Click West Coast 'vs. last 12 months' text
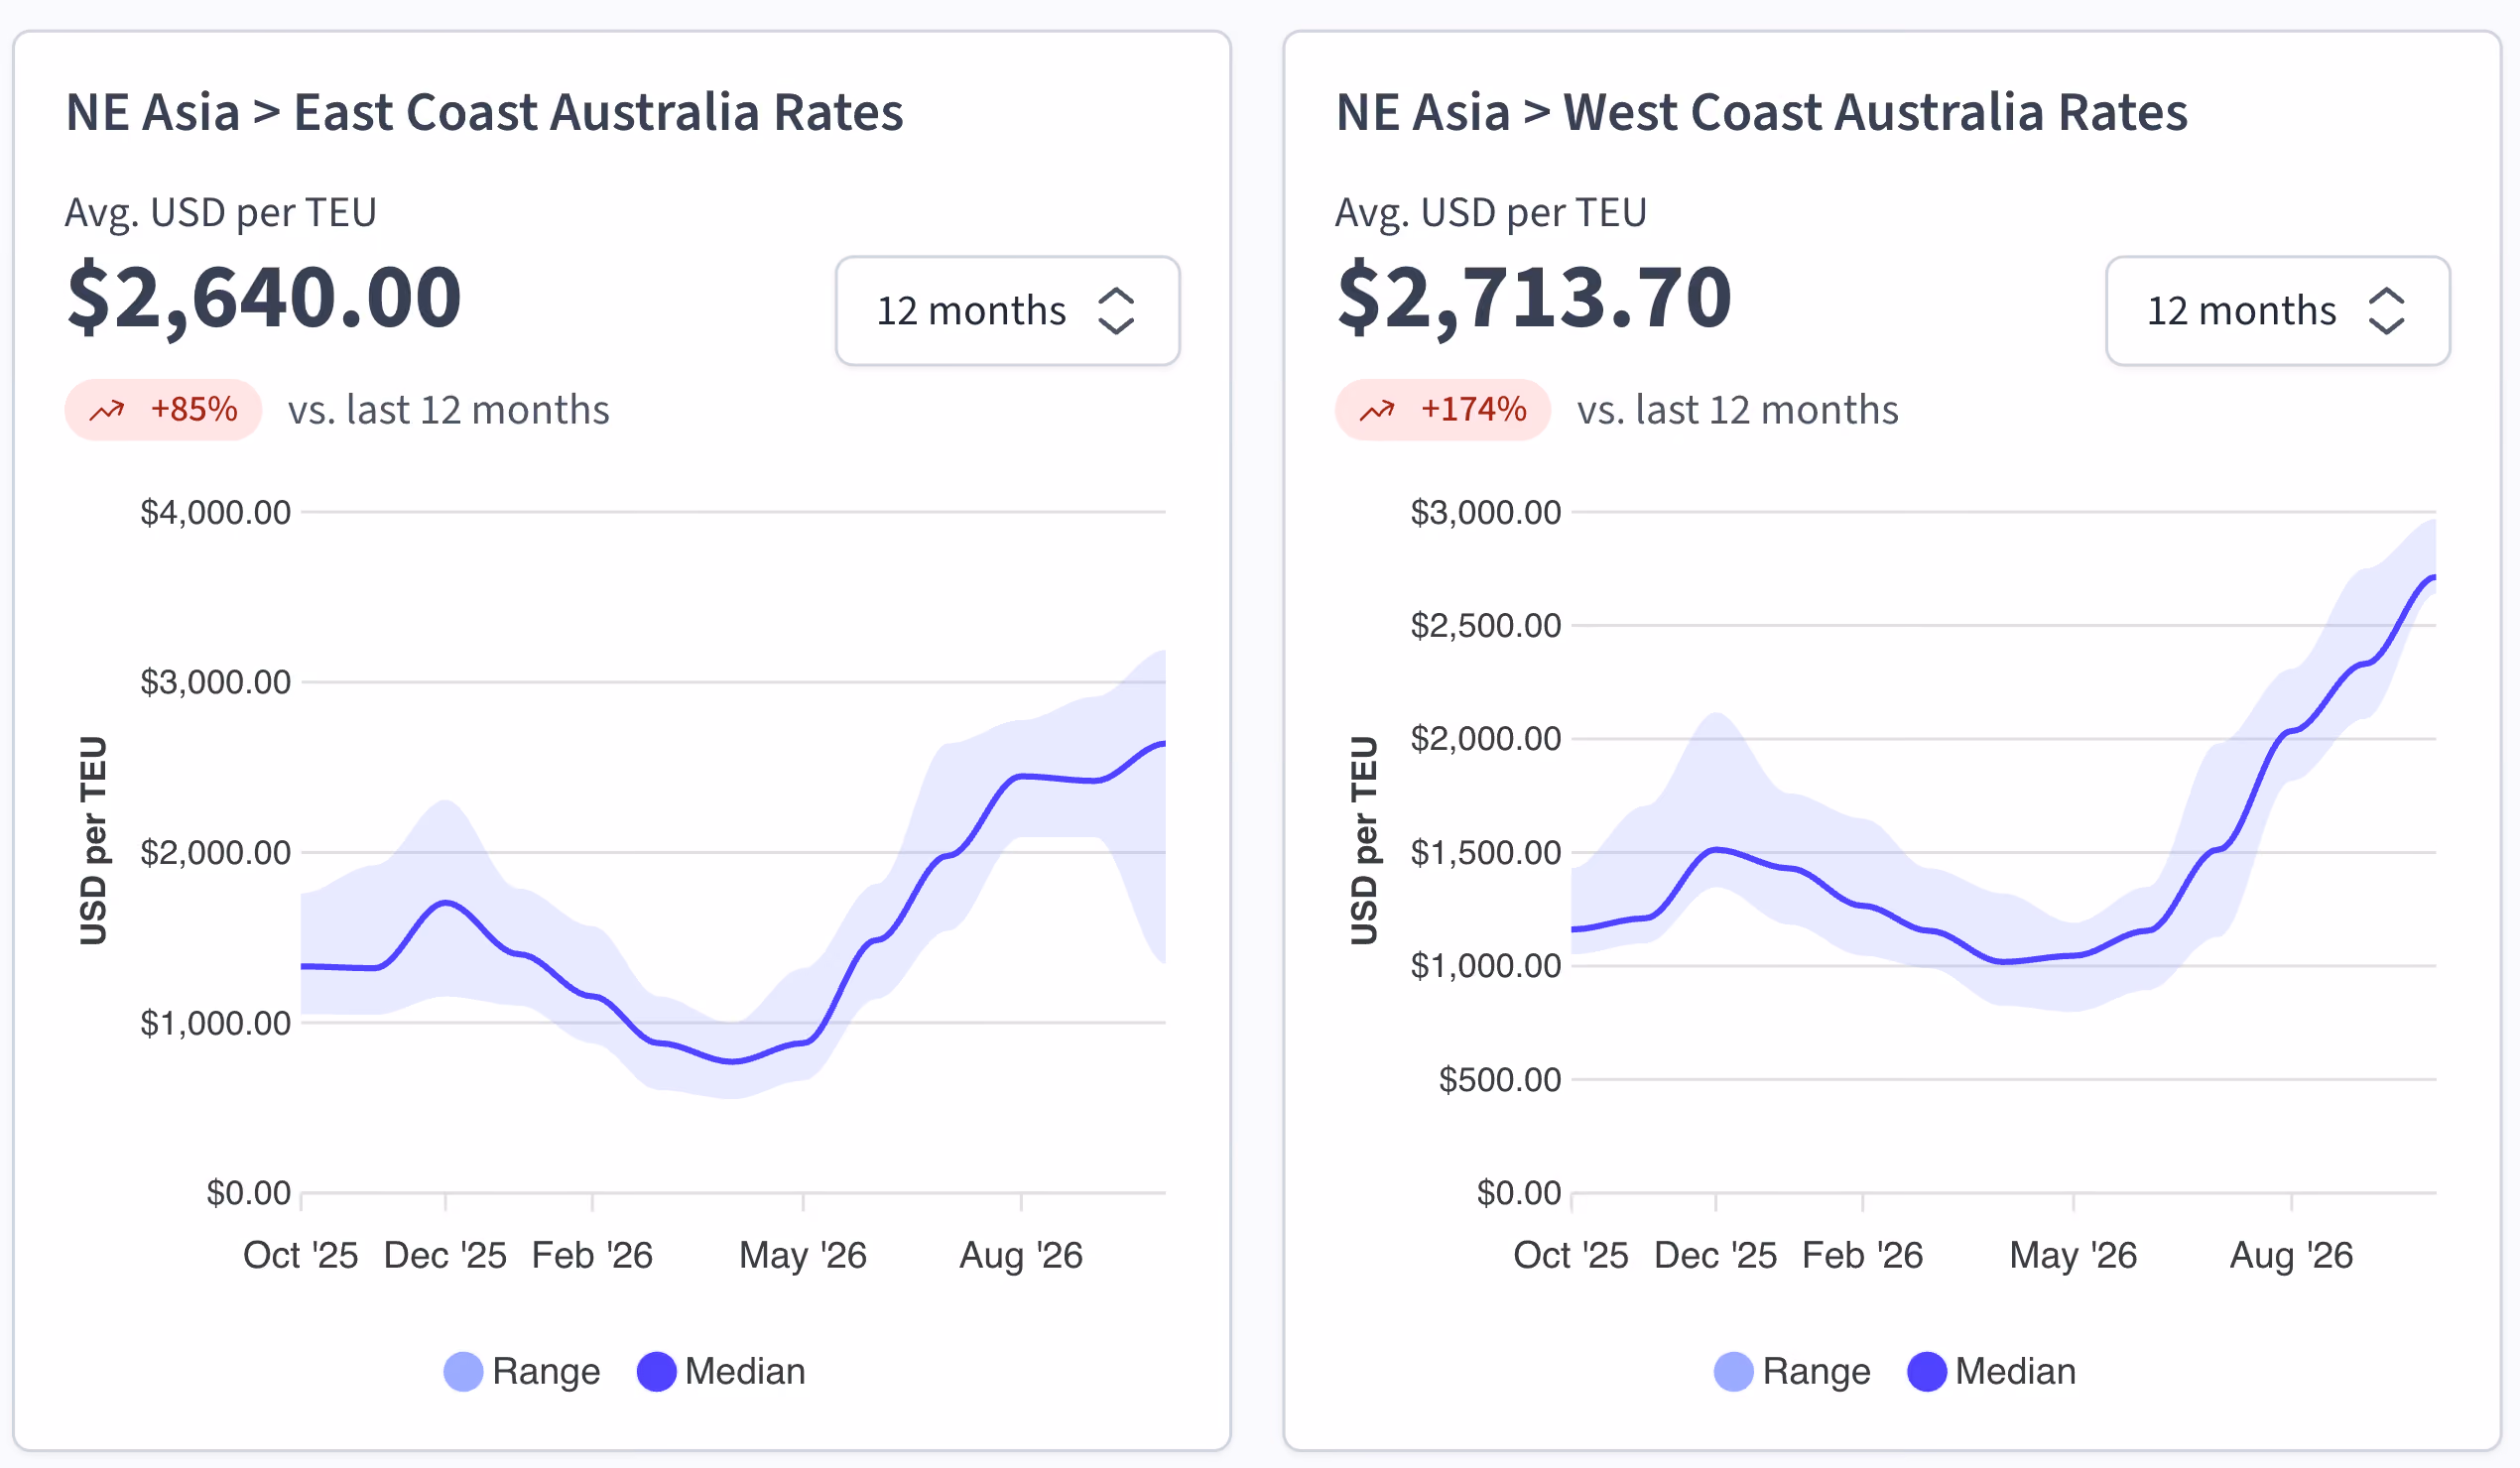 pos(1738,410)
